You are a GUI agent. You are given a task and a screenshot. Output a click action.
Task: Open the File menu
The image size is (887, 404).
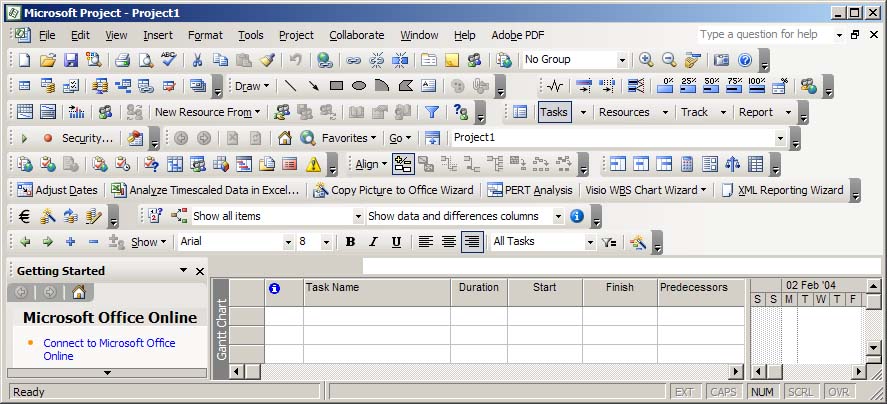tap(47, 35)
